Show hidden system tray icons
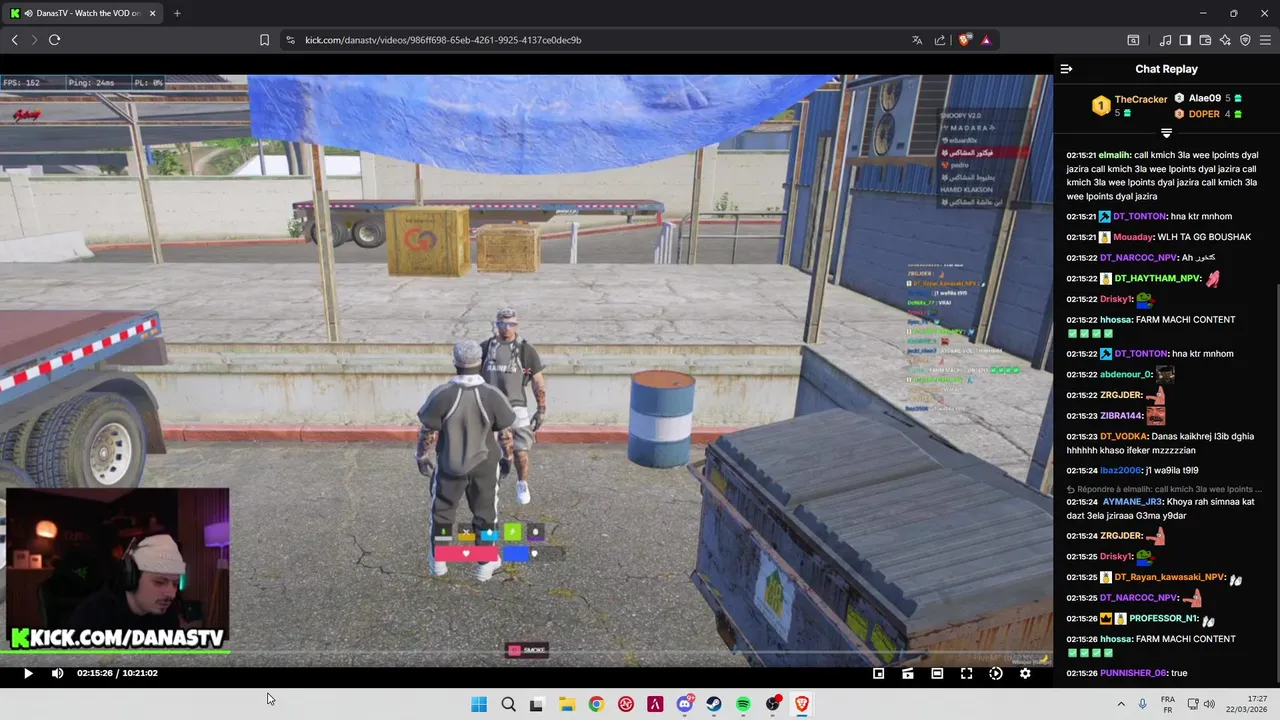1280x720 pixels. point(1120,704)
